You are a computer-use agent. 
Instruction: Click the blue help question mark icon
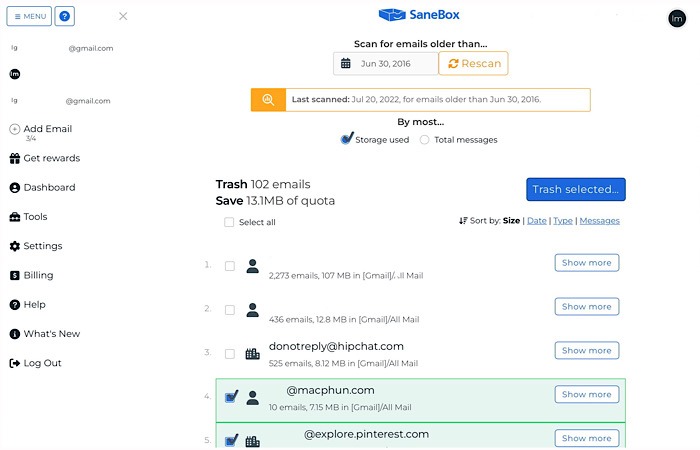pos(65,17)
